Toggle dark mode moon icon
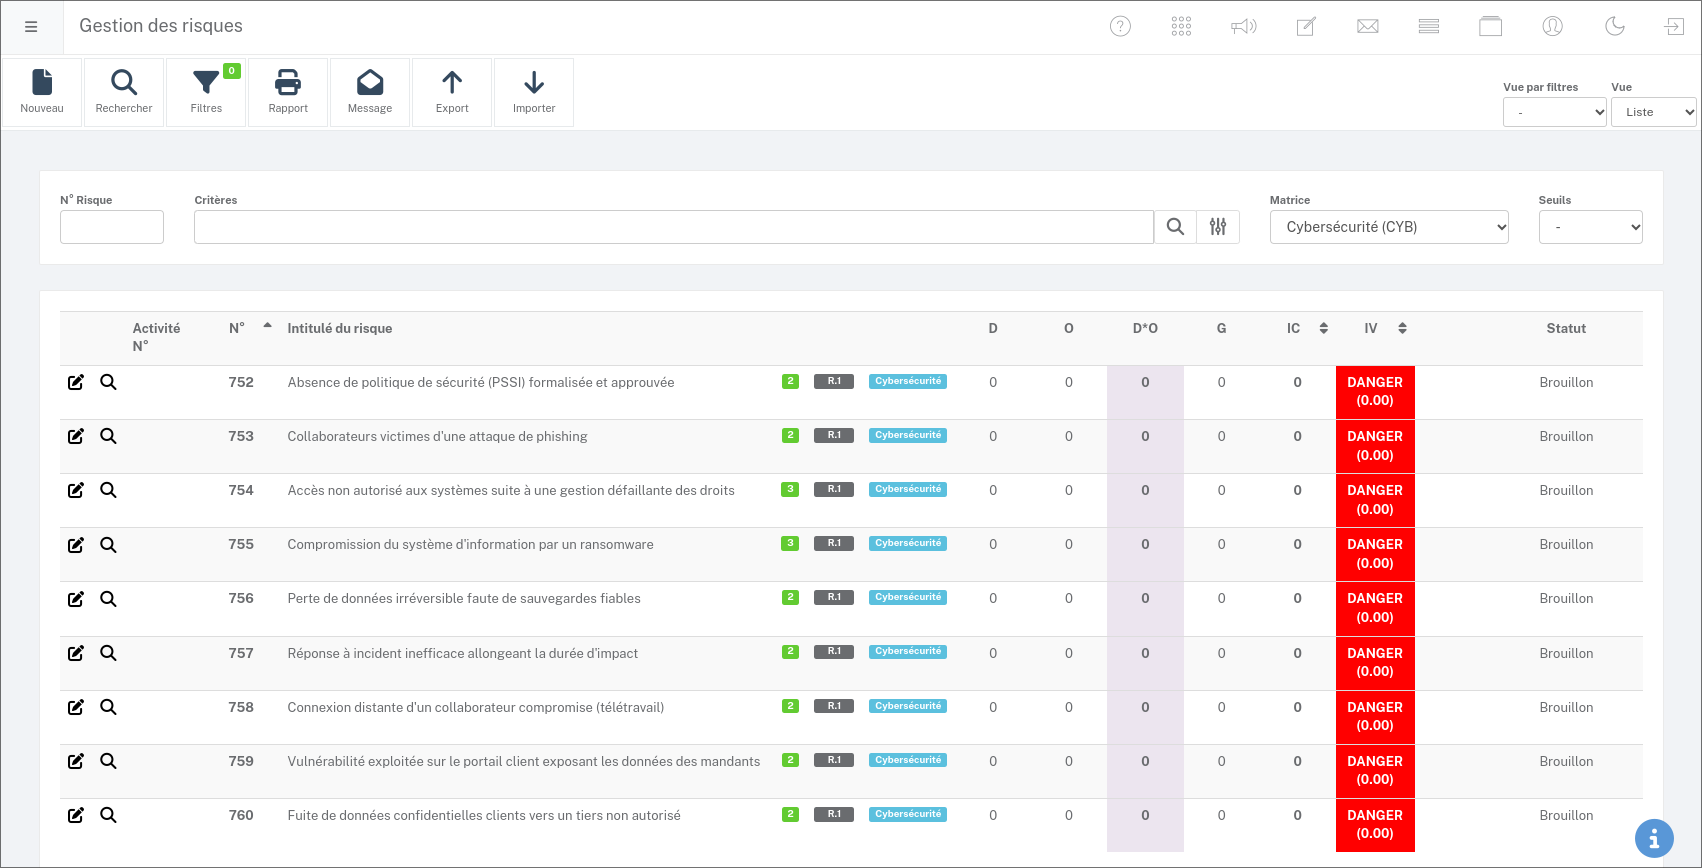1702x868 pixels. coord(1614,27)
